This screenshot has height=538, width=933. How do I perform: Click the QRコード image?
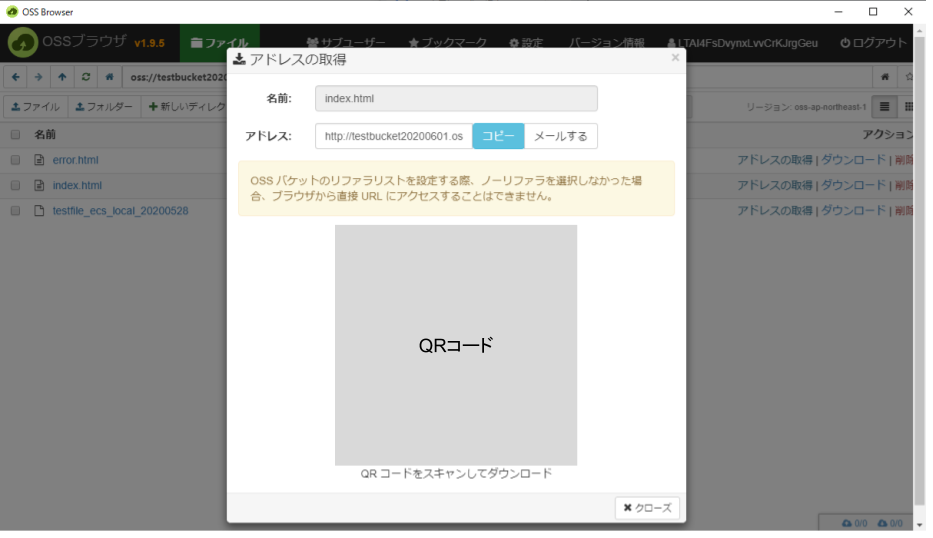[456, 345]
